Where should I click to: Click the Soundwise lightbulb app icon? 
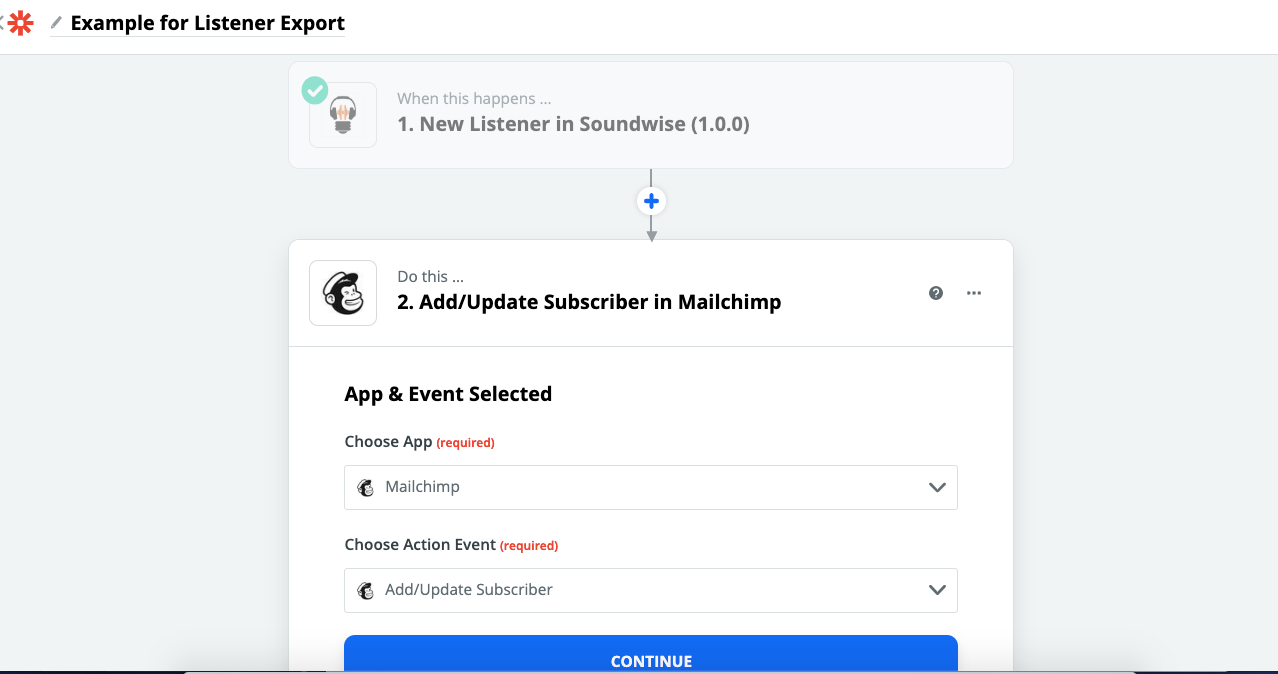pos(343,115)
